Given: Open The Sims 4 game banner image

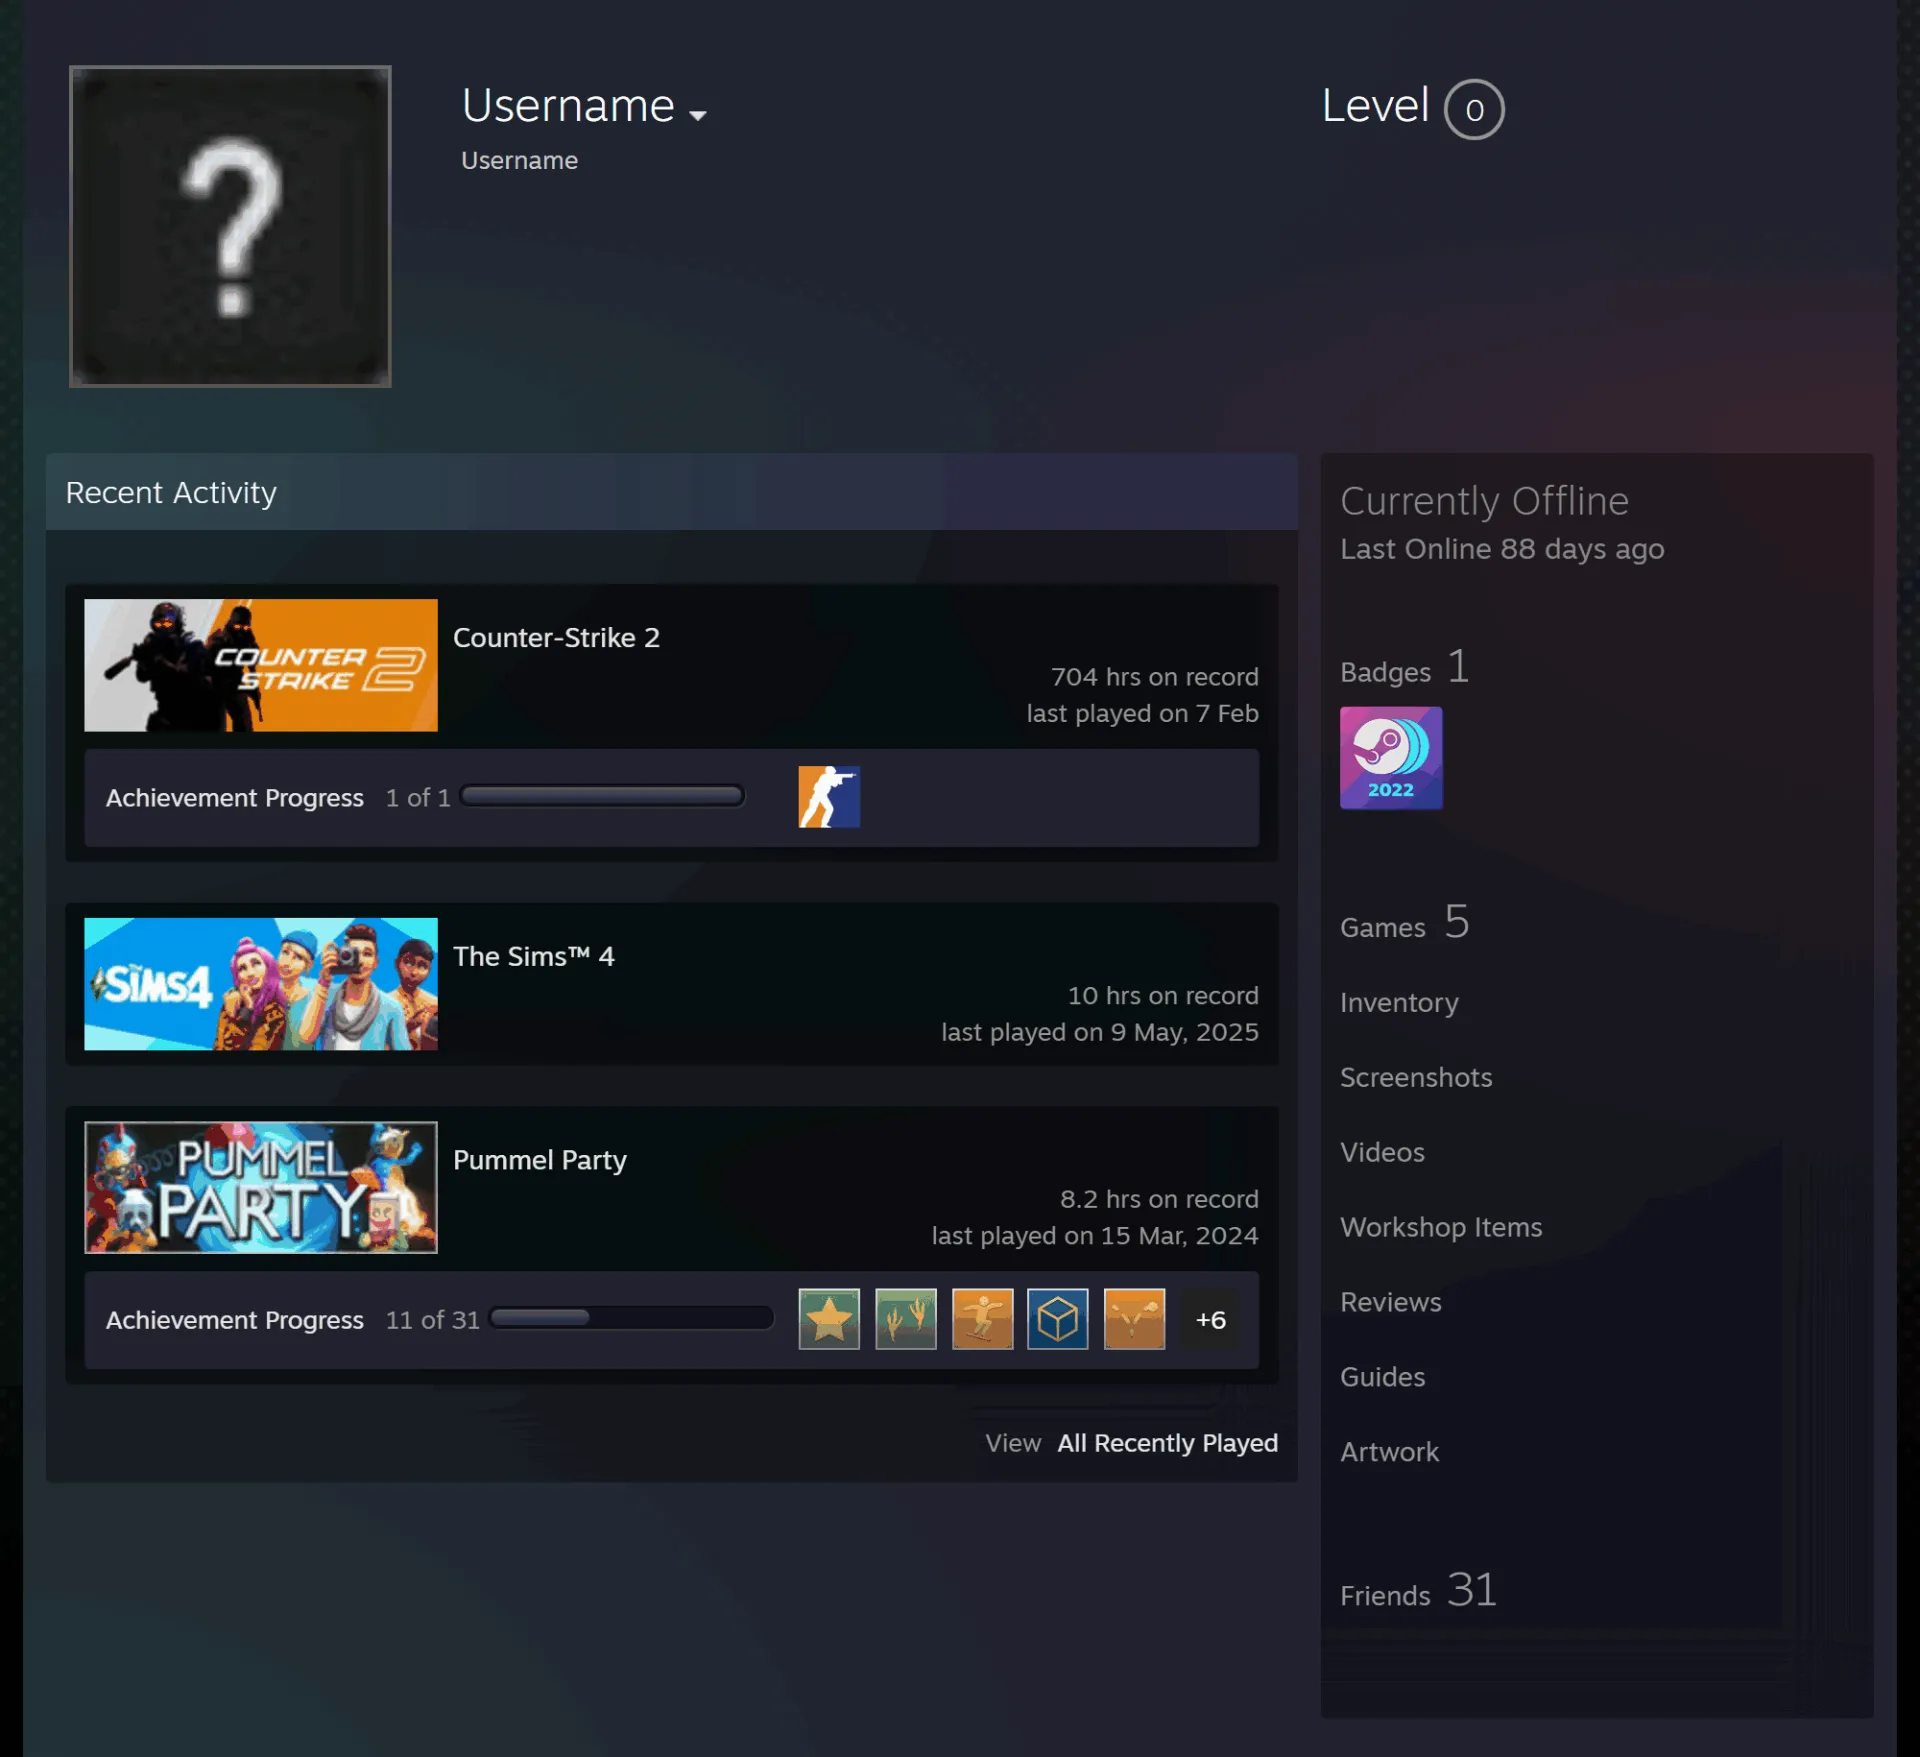Looking at the screenshot, I should (261, 984).
